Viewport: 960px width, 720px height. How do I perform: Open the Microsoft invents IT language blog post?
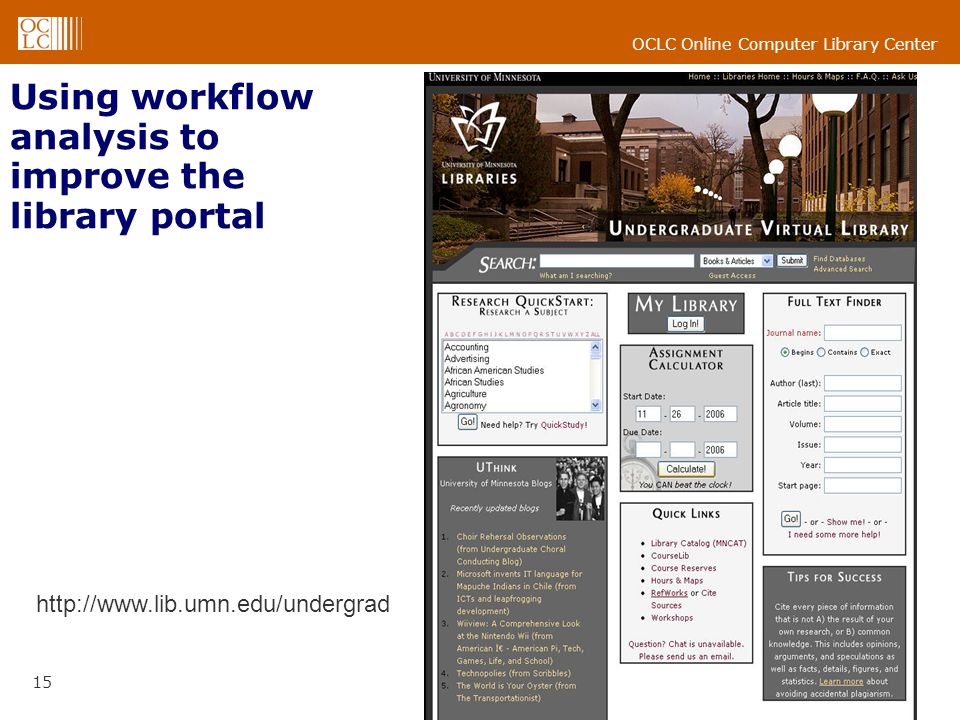tap(519, 593)
